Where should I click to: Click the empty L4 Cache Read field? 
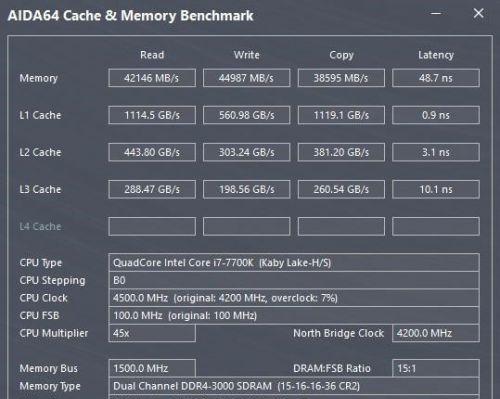pos(152,226)
